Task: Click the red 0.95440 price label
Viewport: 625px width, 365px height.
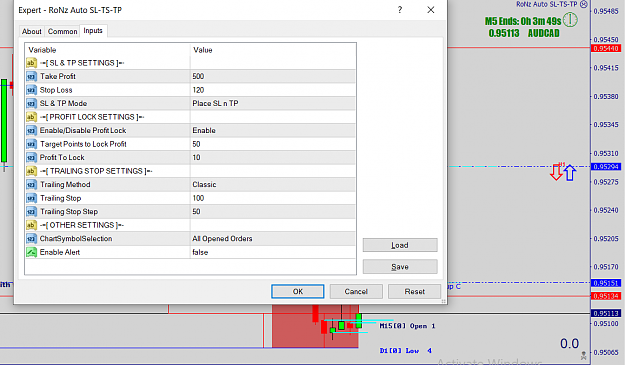Action: point(606,49)
